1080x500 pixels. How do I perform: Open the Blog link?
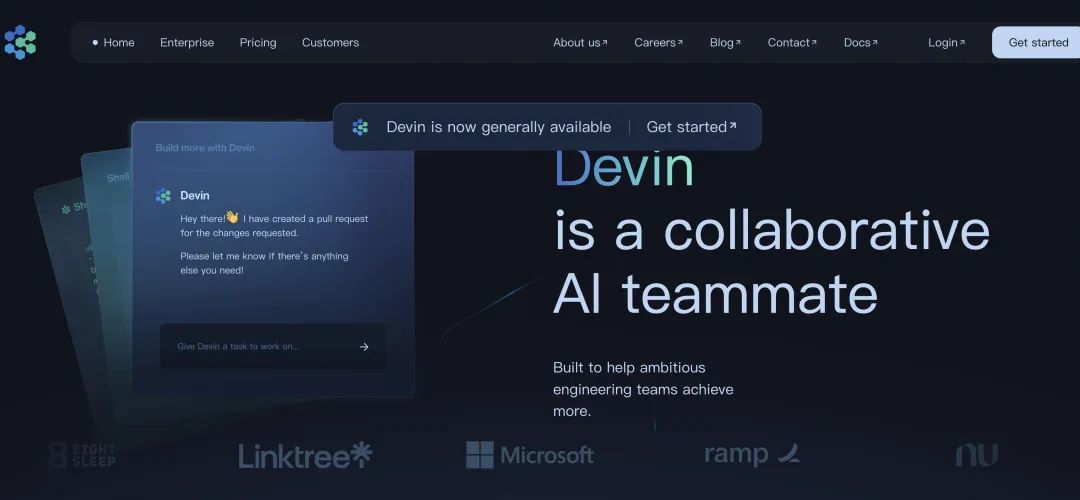725,43
